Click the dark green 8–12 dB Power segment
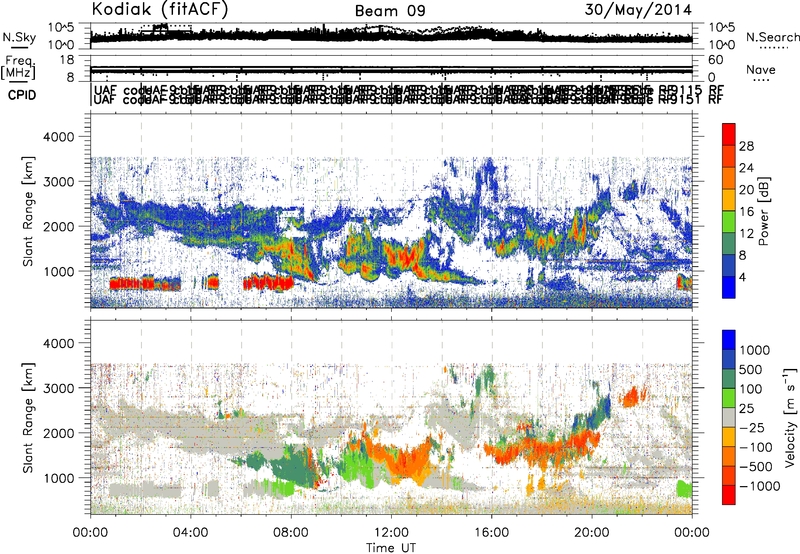This screenshot has height=554, width=800. click(729, 244)
